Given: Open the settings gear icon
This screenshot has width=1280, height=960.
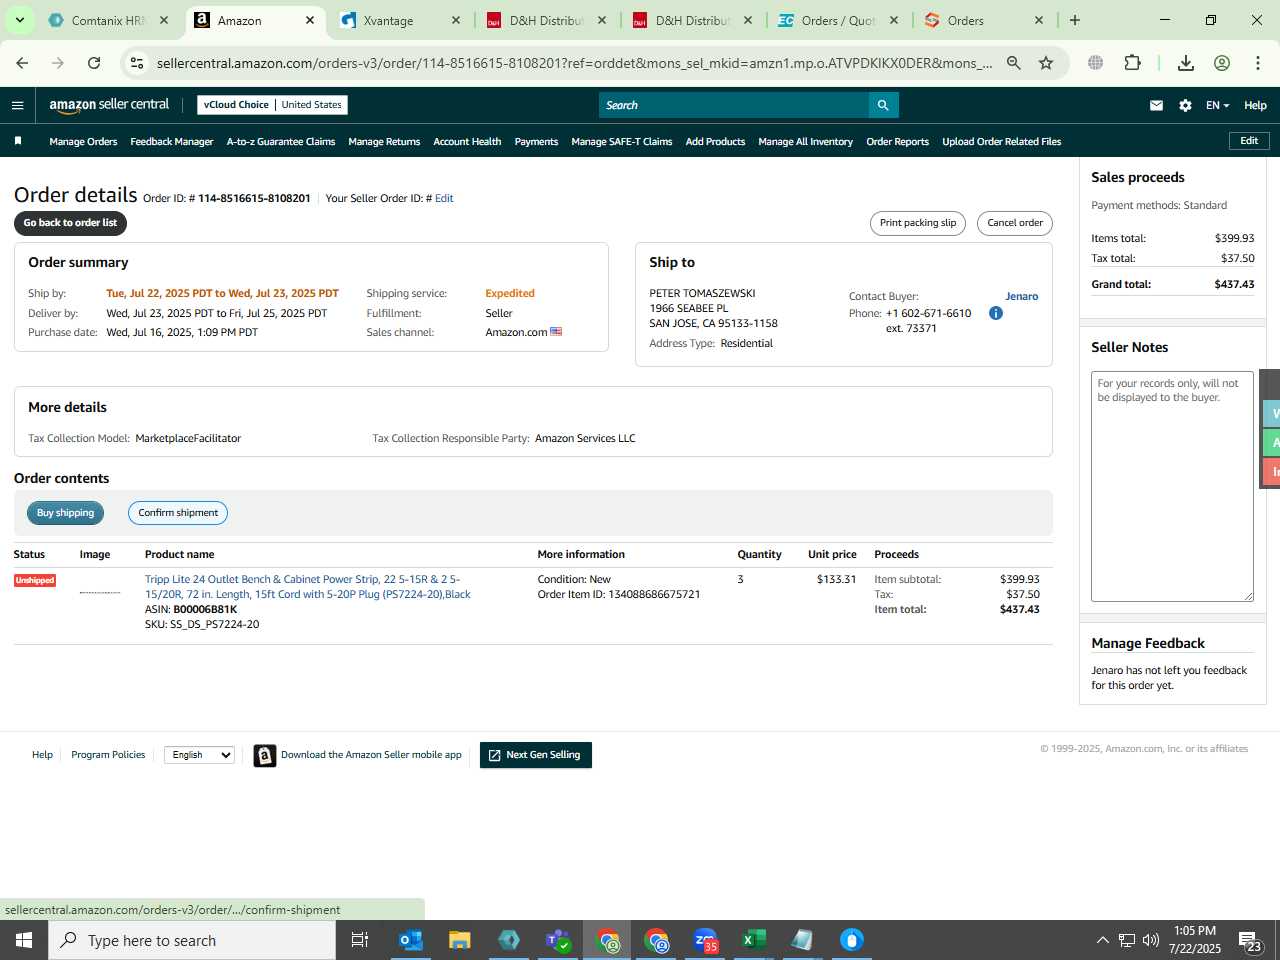Looking at the screenshot, I should click(1185, 105).
